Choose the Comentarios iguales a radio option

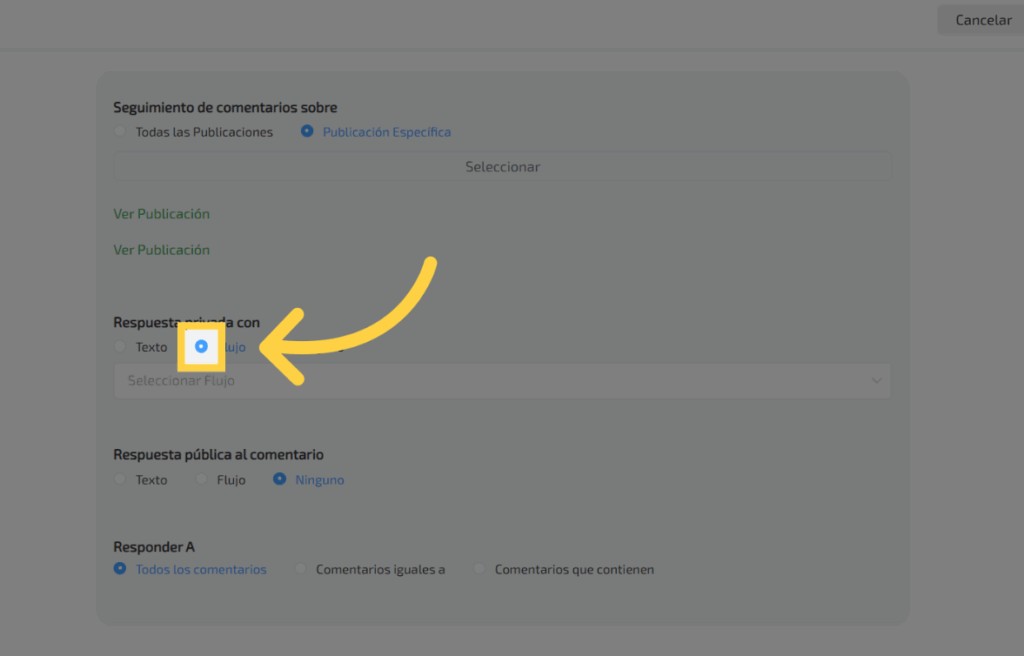coord(300,569)
